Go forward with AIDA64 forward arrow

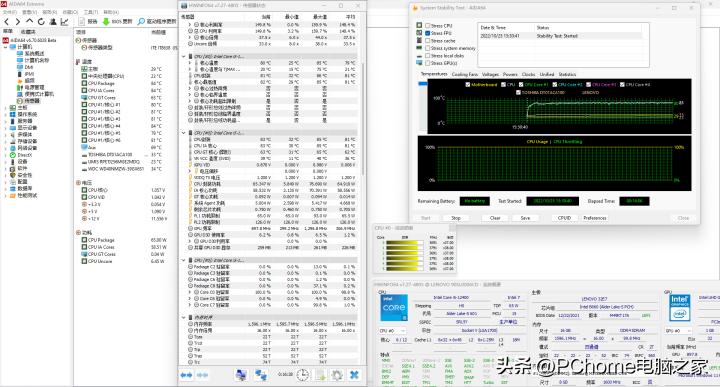point(17,22)
